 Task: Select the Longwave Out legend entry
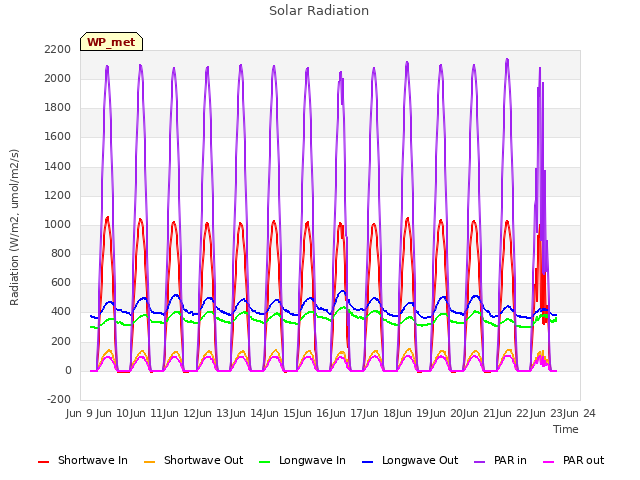[410, 460]
